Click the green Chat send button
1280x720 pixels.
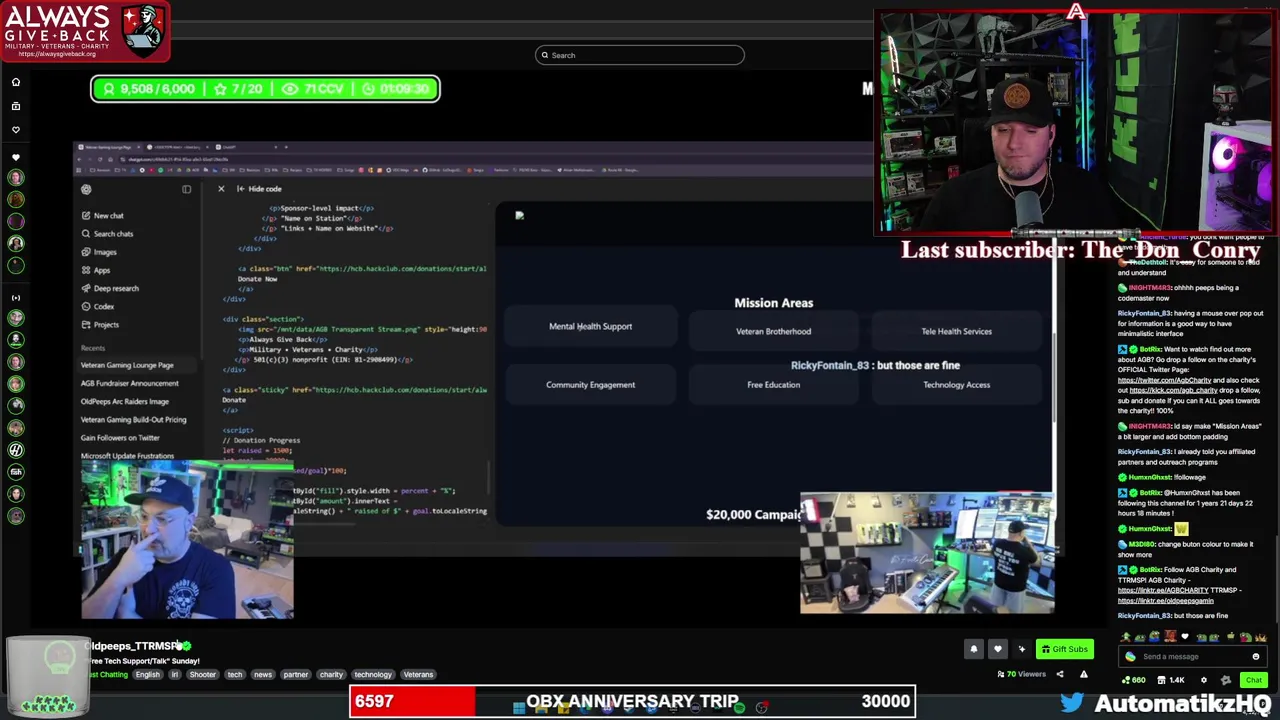pyautogui.click(x=1253, y=680)
